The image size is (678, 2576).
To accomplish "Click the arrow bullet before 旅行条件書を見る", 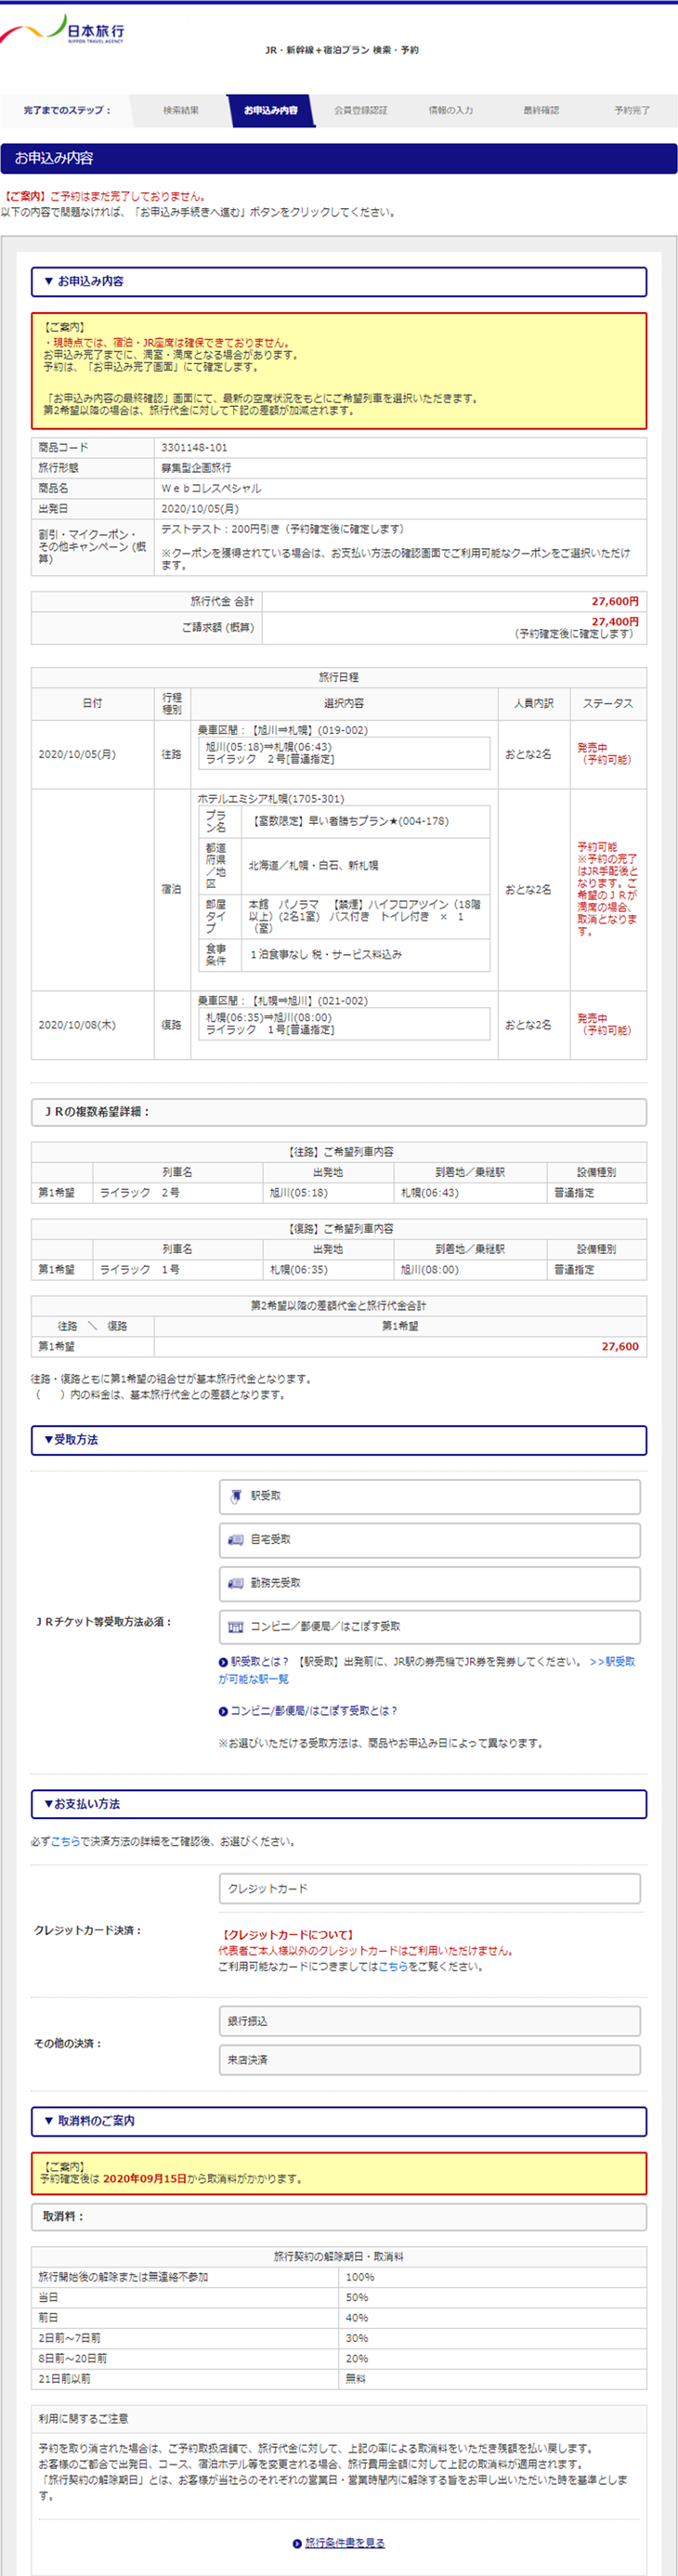I will [x=297, y=2543].
